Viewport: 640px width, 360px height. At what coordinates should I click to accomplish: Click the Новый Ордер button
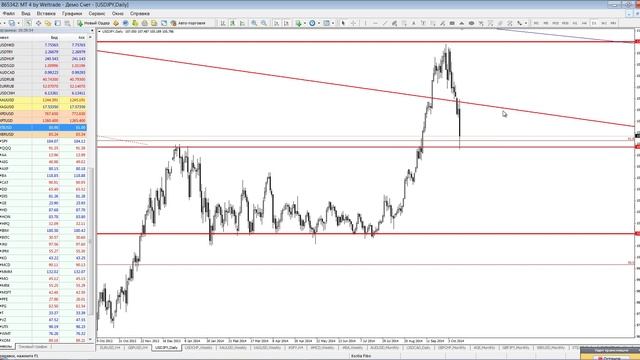93,23
